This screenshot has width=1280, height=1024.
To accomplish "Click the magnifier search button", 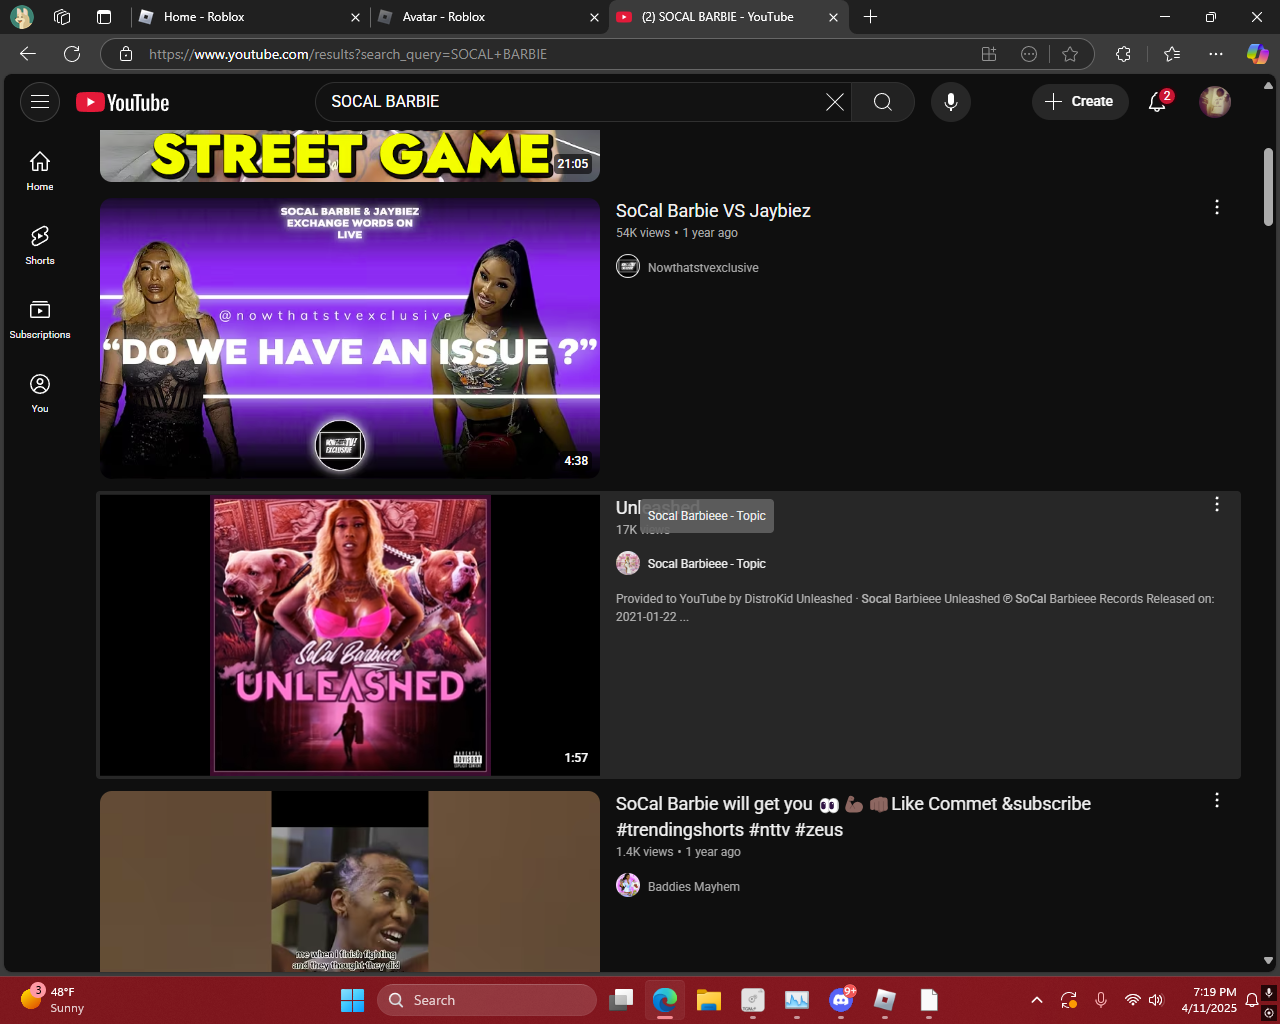I will [883, 102].
